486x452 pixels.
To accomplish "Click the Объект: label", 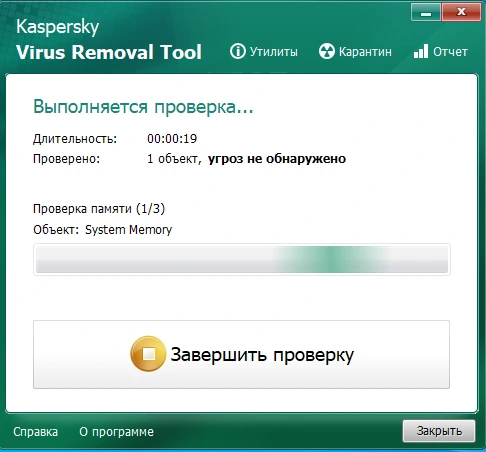I will point(56,230).
